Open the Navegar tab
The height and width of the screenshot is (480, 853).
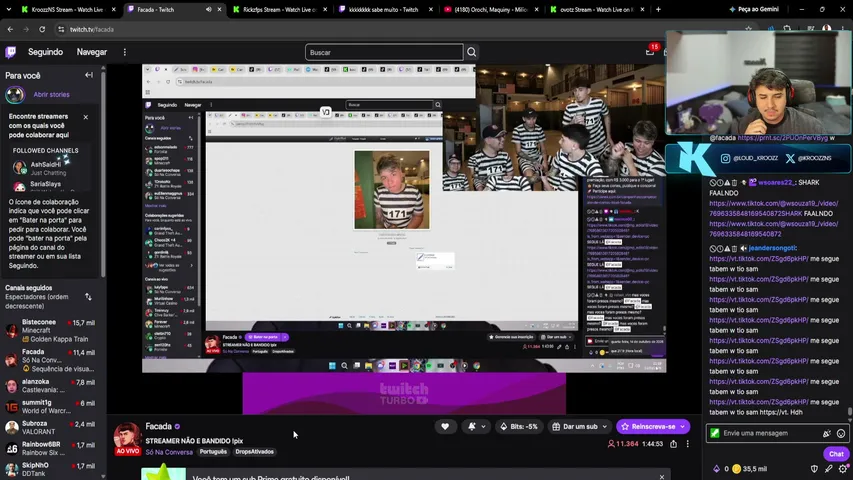tap(91, 52)
